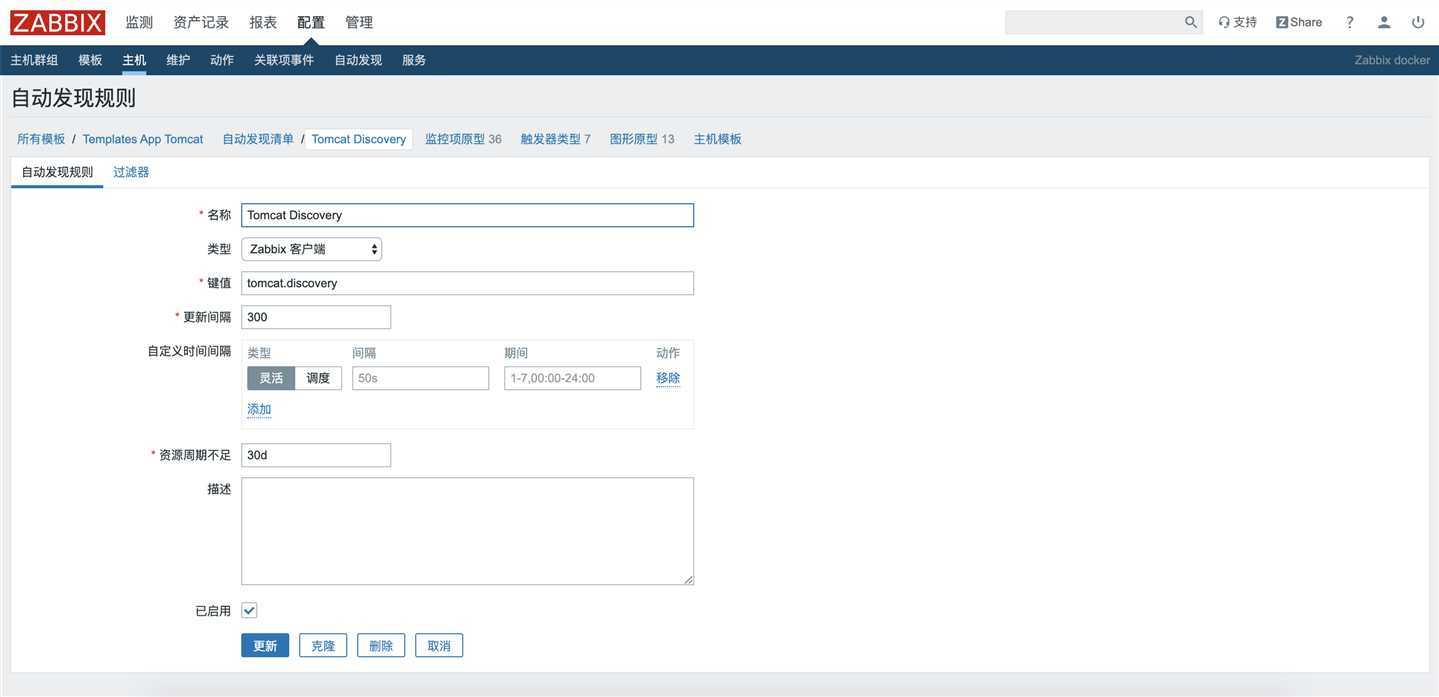Edit the 资源周期不足 field 30d
Screen dimensions: 1439x697
pyautogui.click(x=316, y=455)
